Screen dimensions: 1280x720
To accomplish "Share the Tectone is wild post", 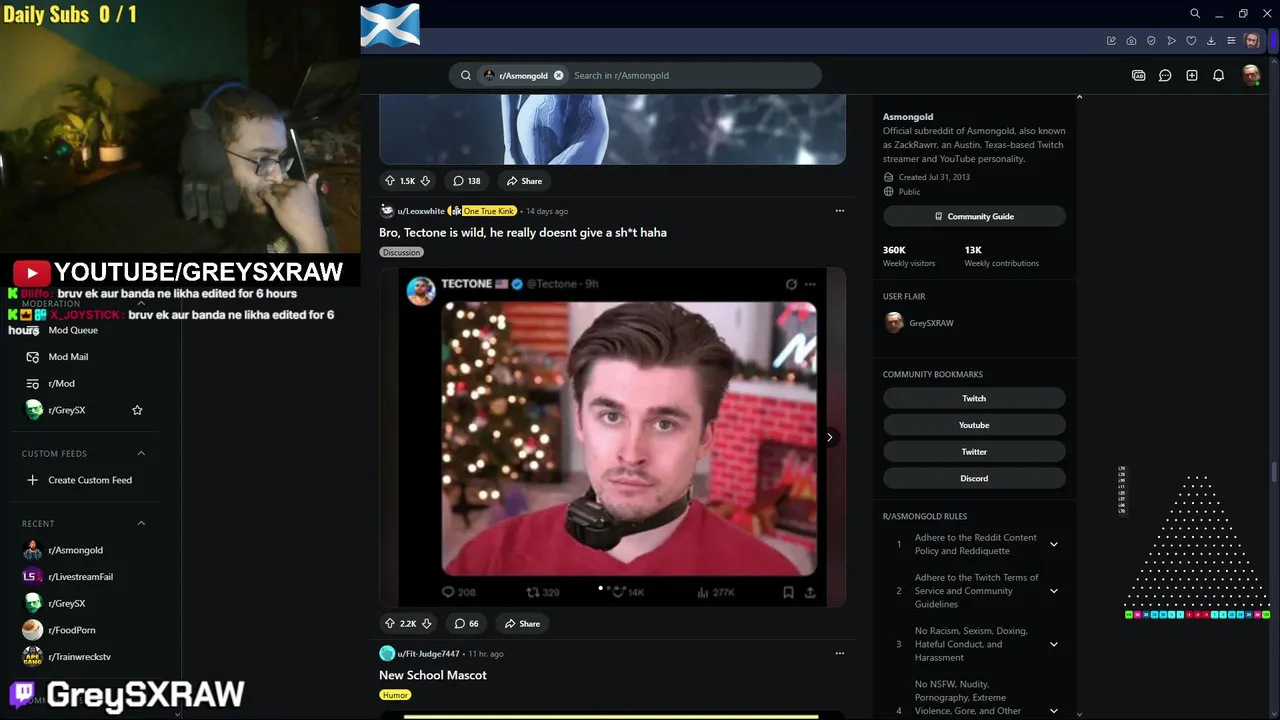I will 522,623.
